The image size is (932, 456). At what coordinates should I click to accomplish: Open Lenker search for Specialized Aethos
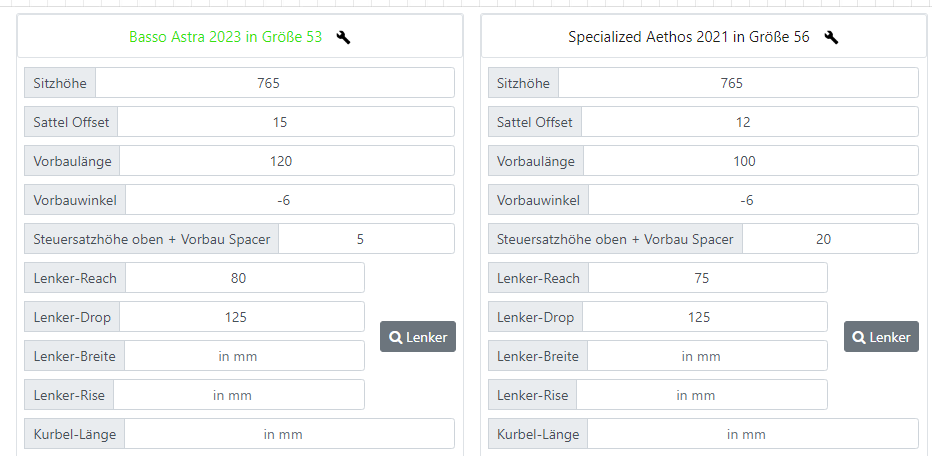point(882,337)
